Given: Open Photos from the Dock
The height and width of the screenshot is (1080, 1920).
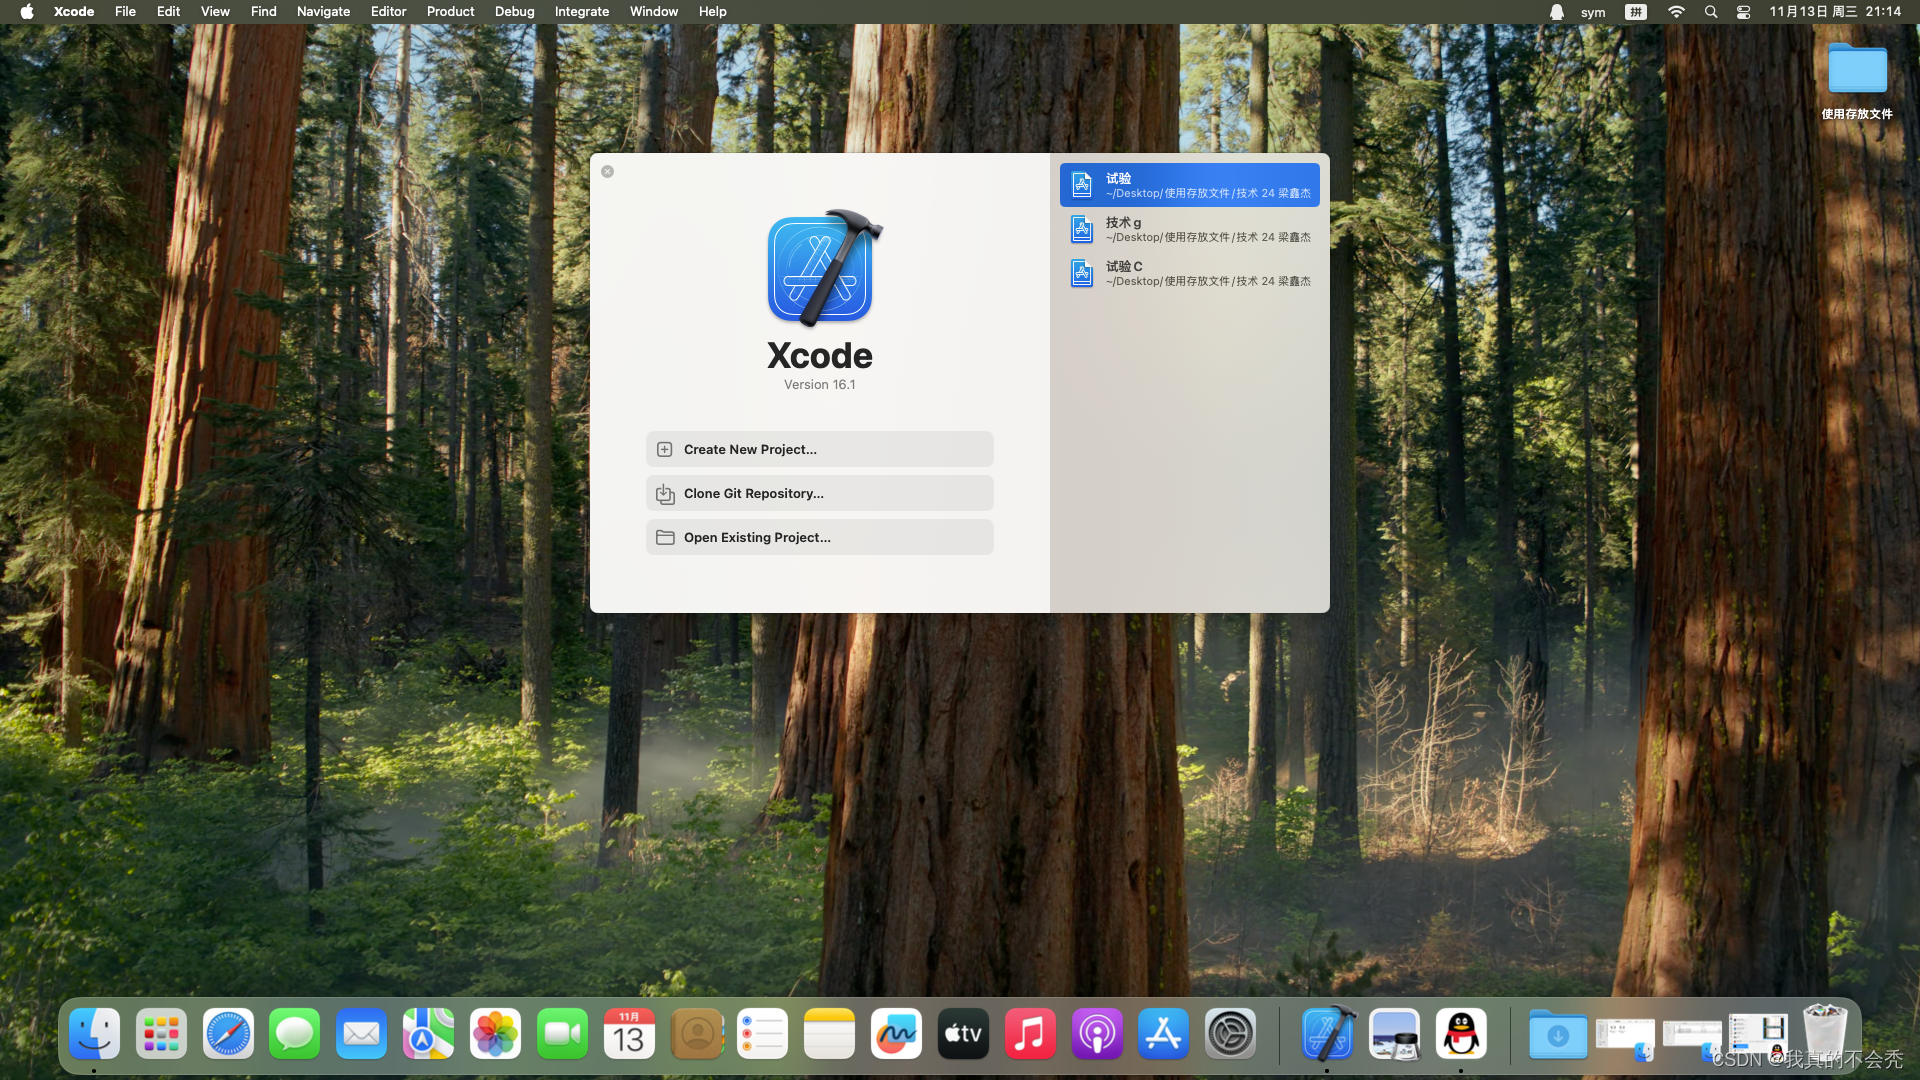Looking at the screenshot, I should (495, 1034).
